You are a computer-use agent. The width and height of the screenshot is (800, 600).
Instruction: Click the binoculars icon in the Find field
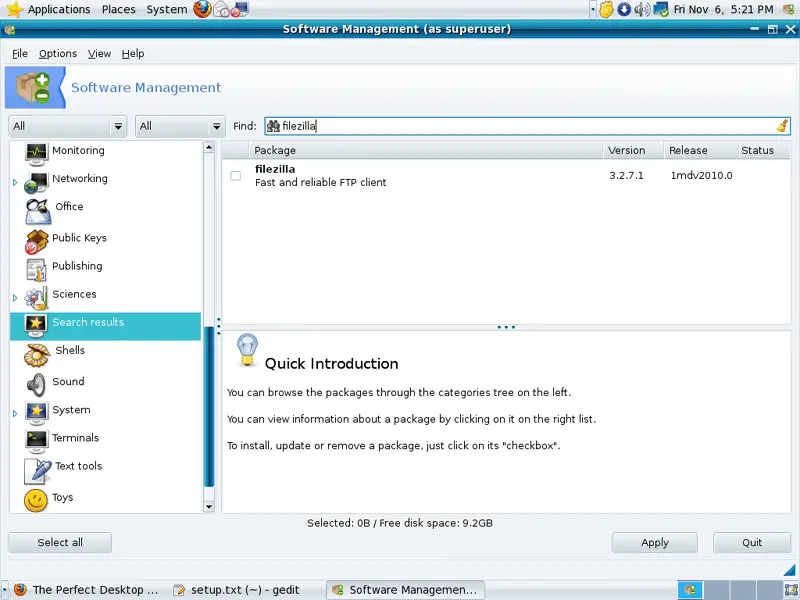pos(273,126)
